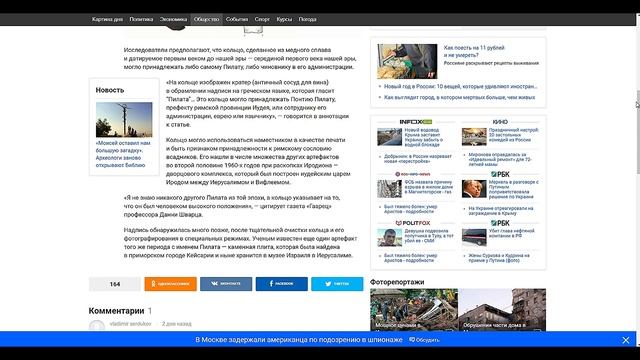Open 'Обрушение части дома' photo report thumbnail
The width and height of the screenshot is (640, 360).
[502, 310]
